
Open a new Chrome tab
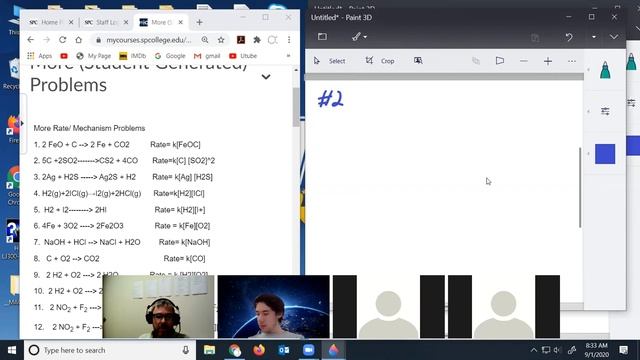click(199, 22)
